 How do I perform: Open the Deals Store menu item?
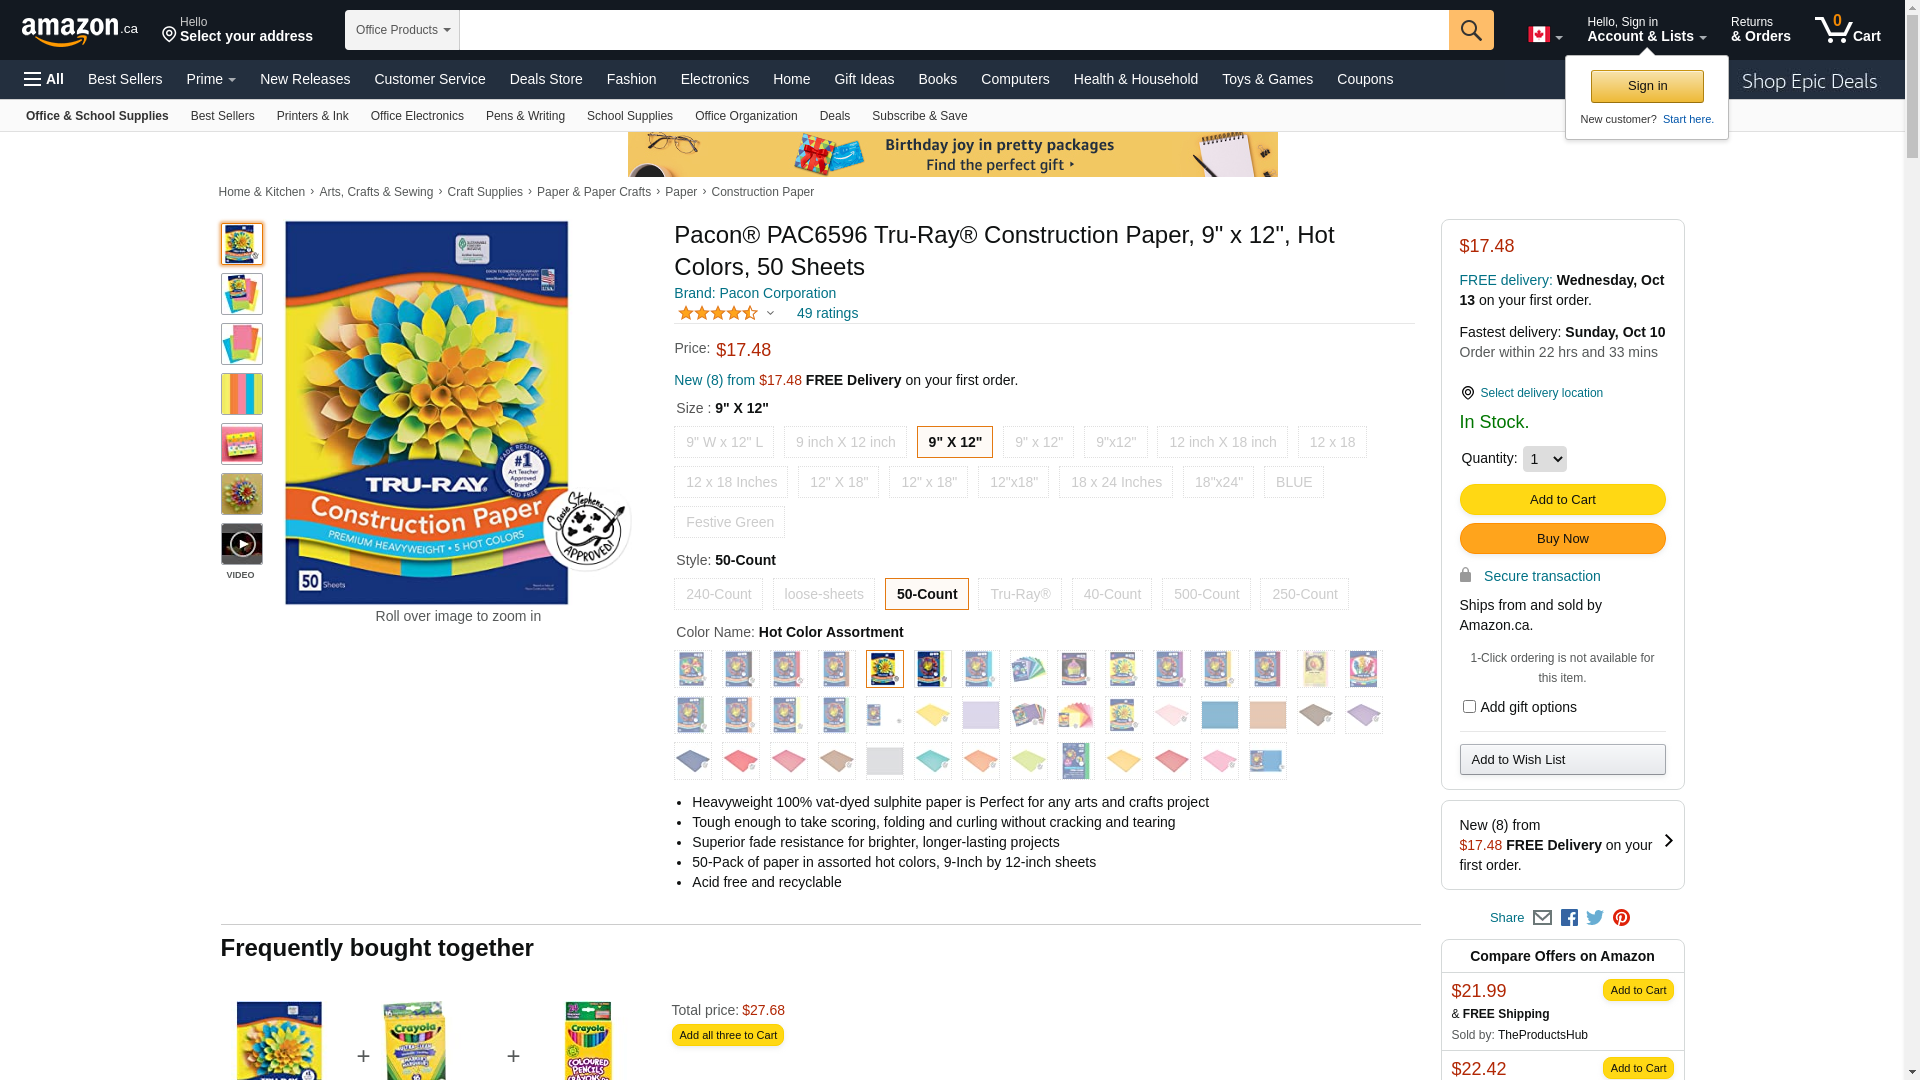pyautogui.click(x=546, y=79)
